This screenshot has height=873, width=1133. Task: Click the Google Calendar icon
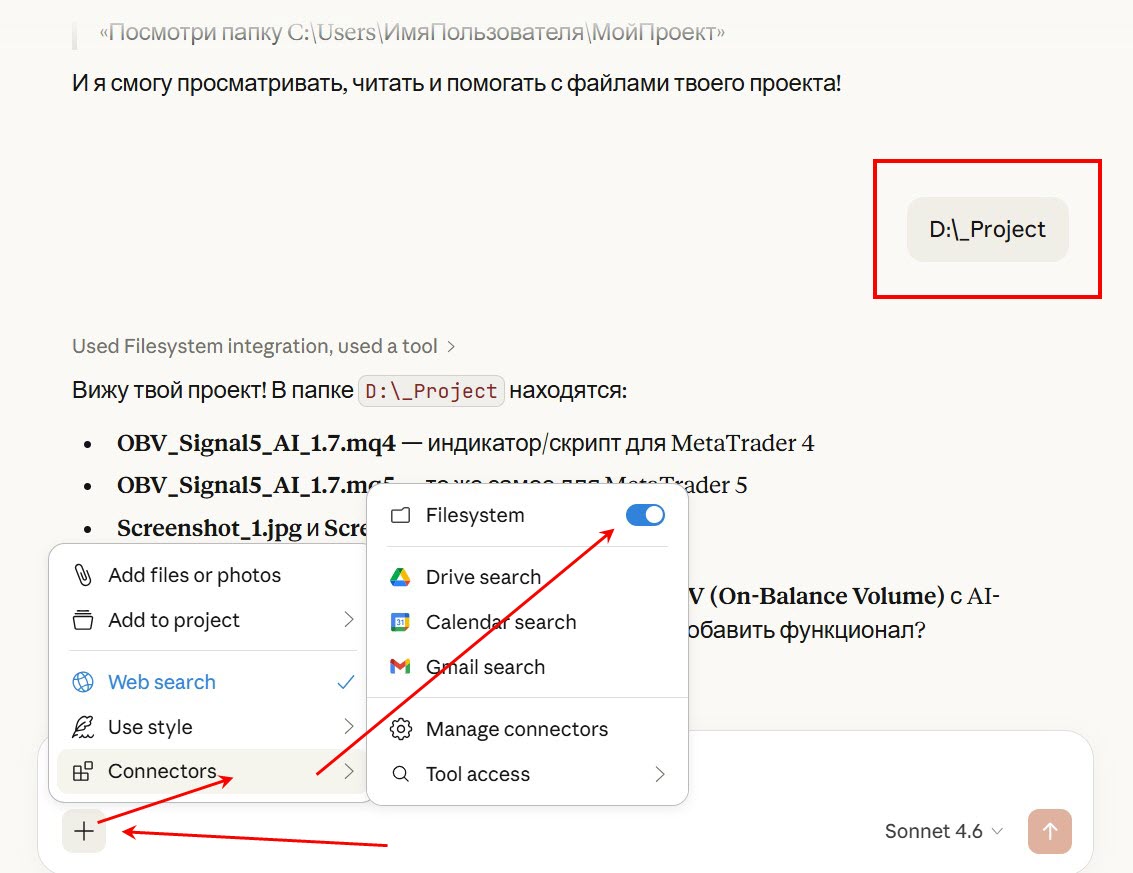(x=400, y=622)
